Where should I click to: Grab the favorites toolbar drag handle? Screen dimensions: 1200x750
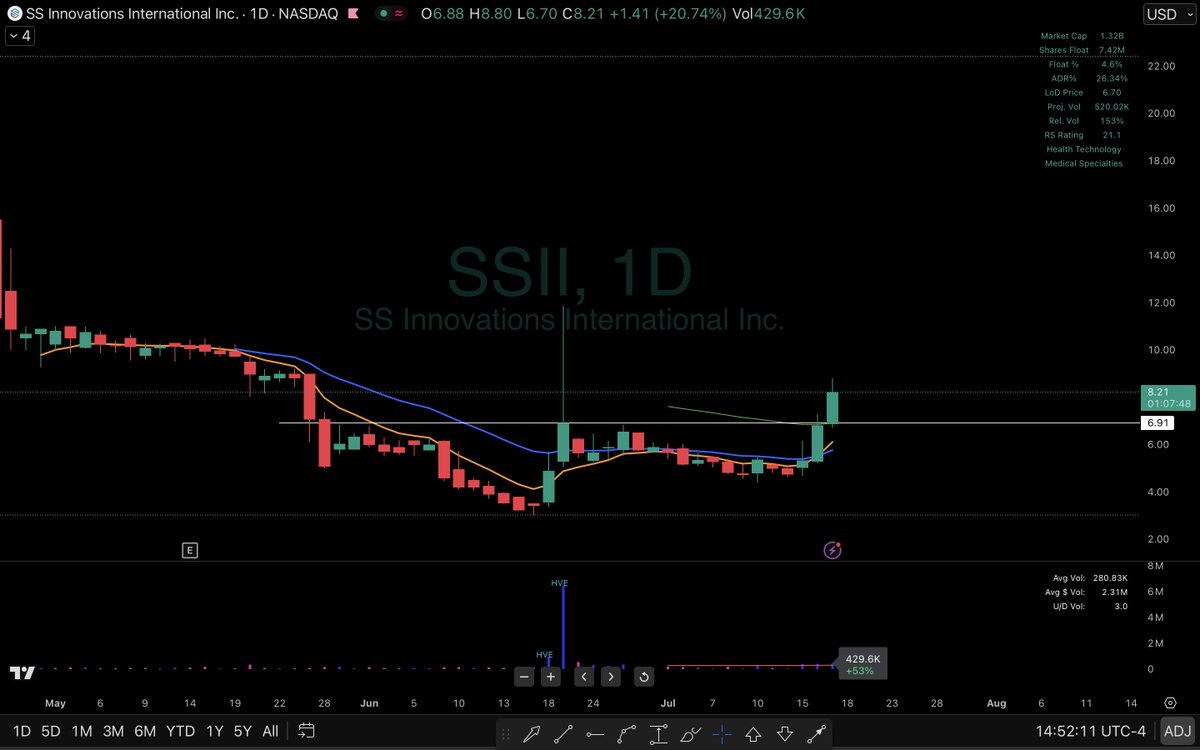pyautogui.click(x=508, y=734)
